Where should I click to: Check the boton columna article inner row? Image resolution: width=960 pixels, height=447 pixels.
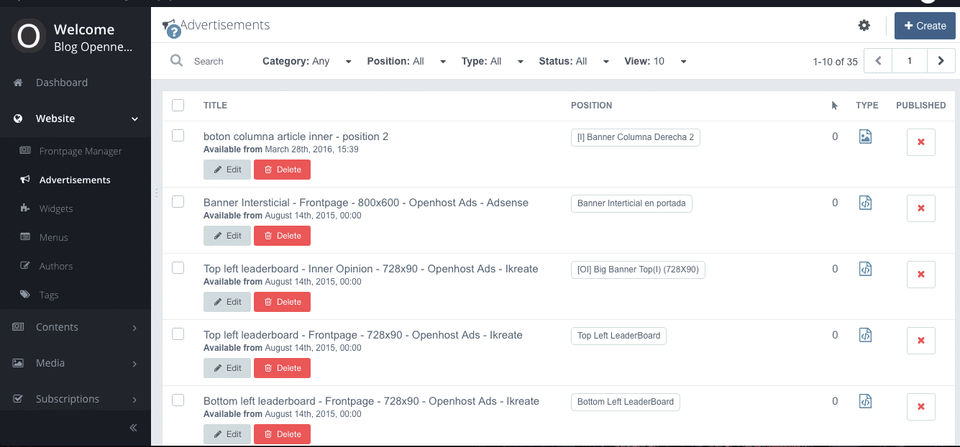(178, 136)
